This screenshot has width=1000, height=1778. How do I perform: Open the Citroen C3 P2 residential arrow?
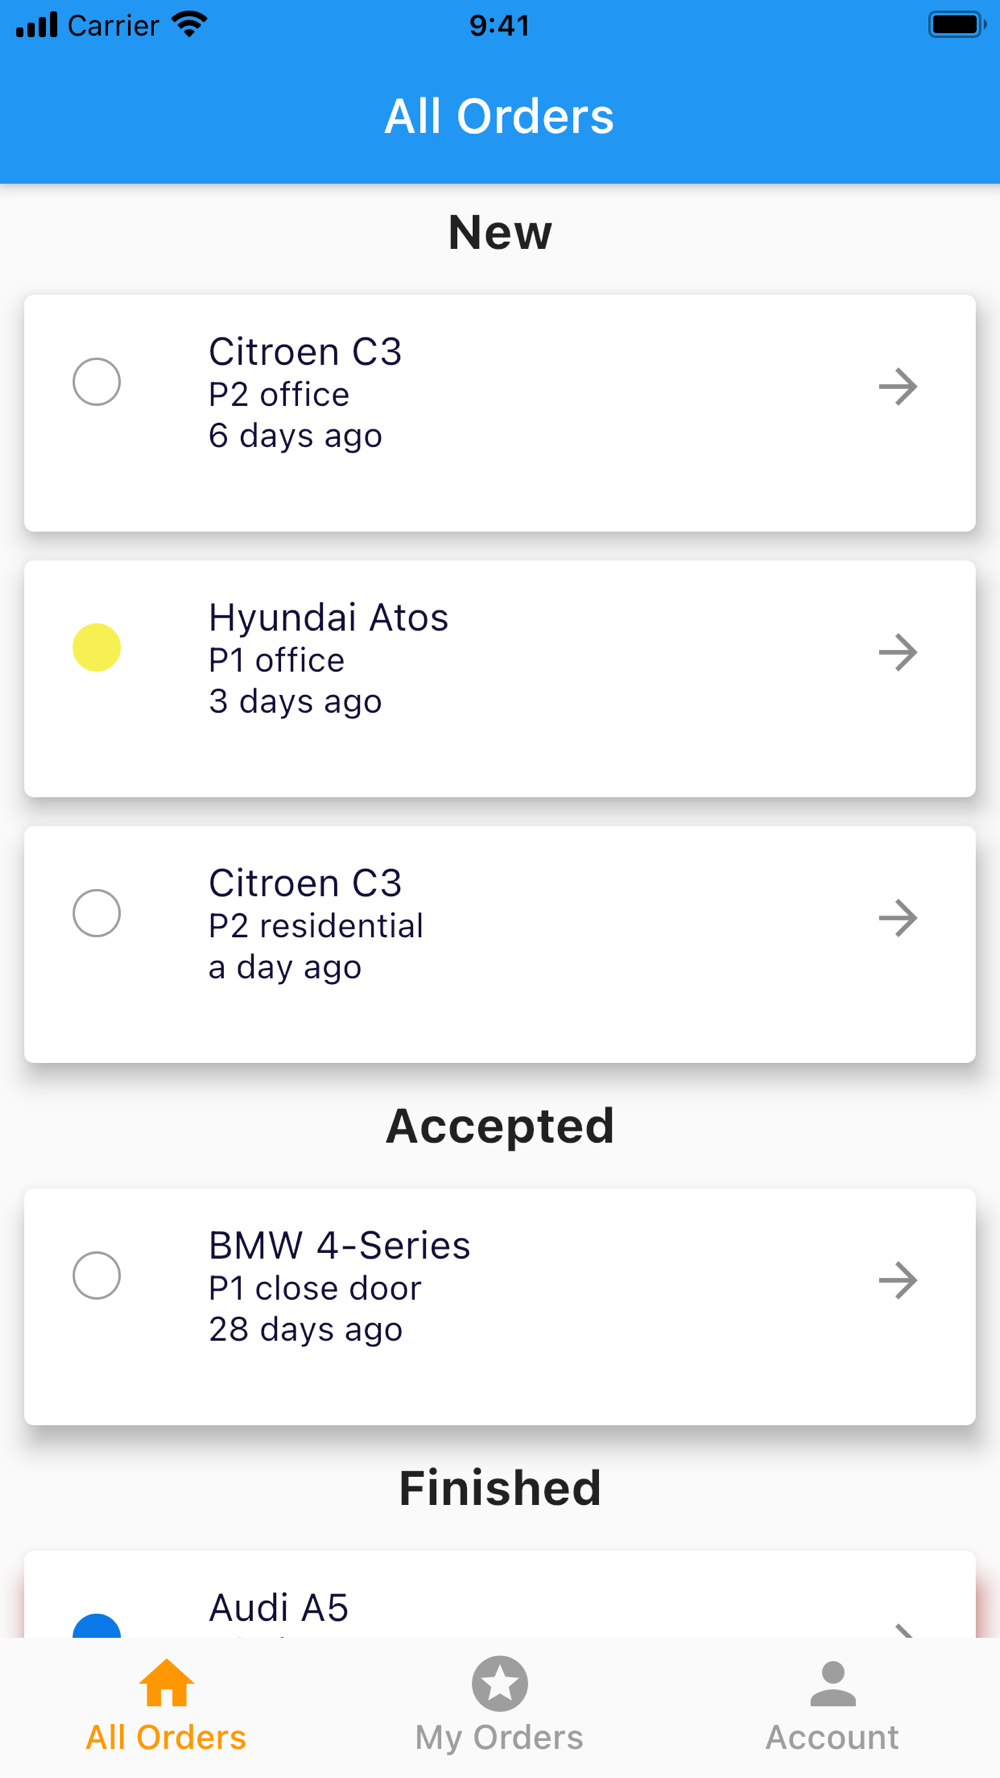tap(898, 918)
